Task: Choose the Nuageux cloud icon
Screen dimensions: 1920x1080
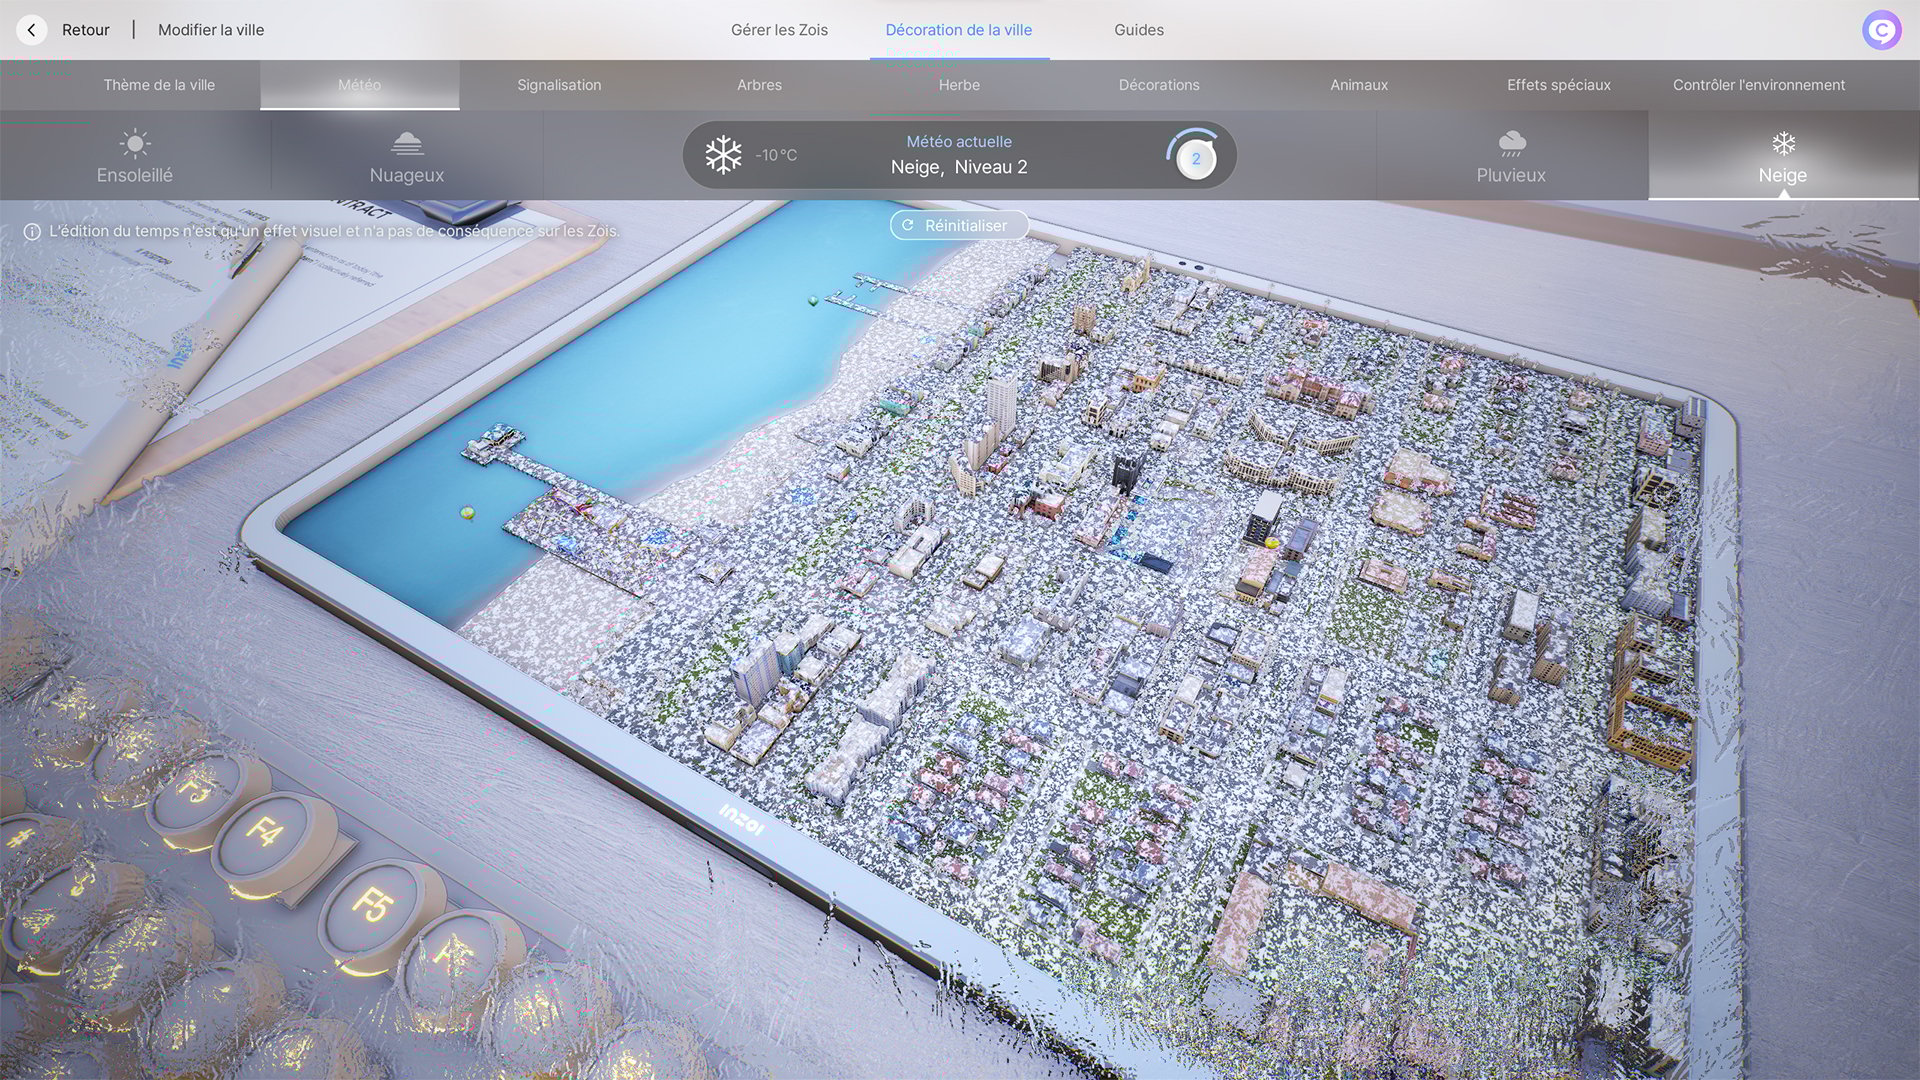Action: [407, 143]
